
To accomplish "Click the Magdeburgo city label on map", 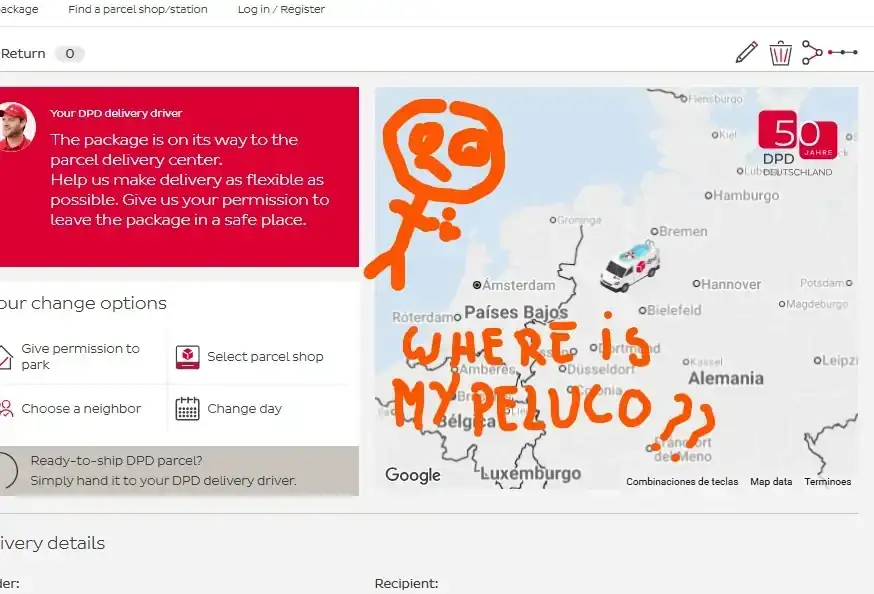I will coord(817,304).
